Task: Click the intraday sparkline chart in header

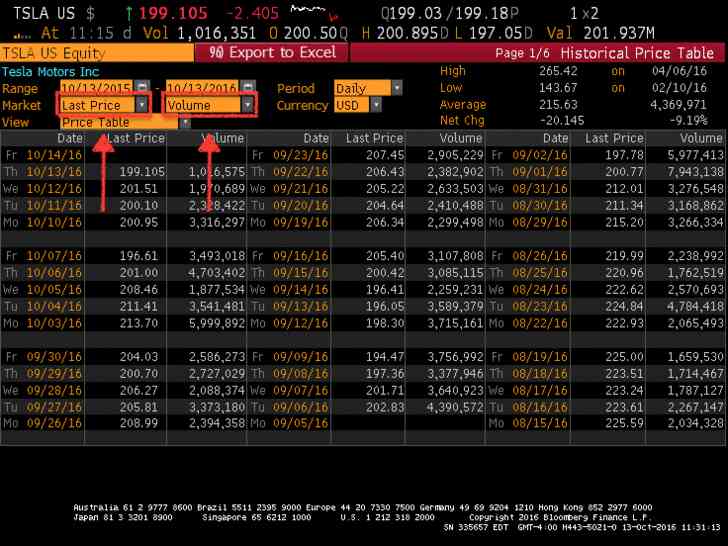Action: tap(314, 13)
